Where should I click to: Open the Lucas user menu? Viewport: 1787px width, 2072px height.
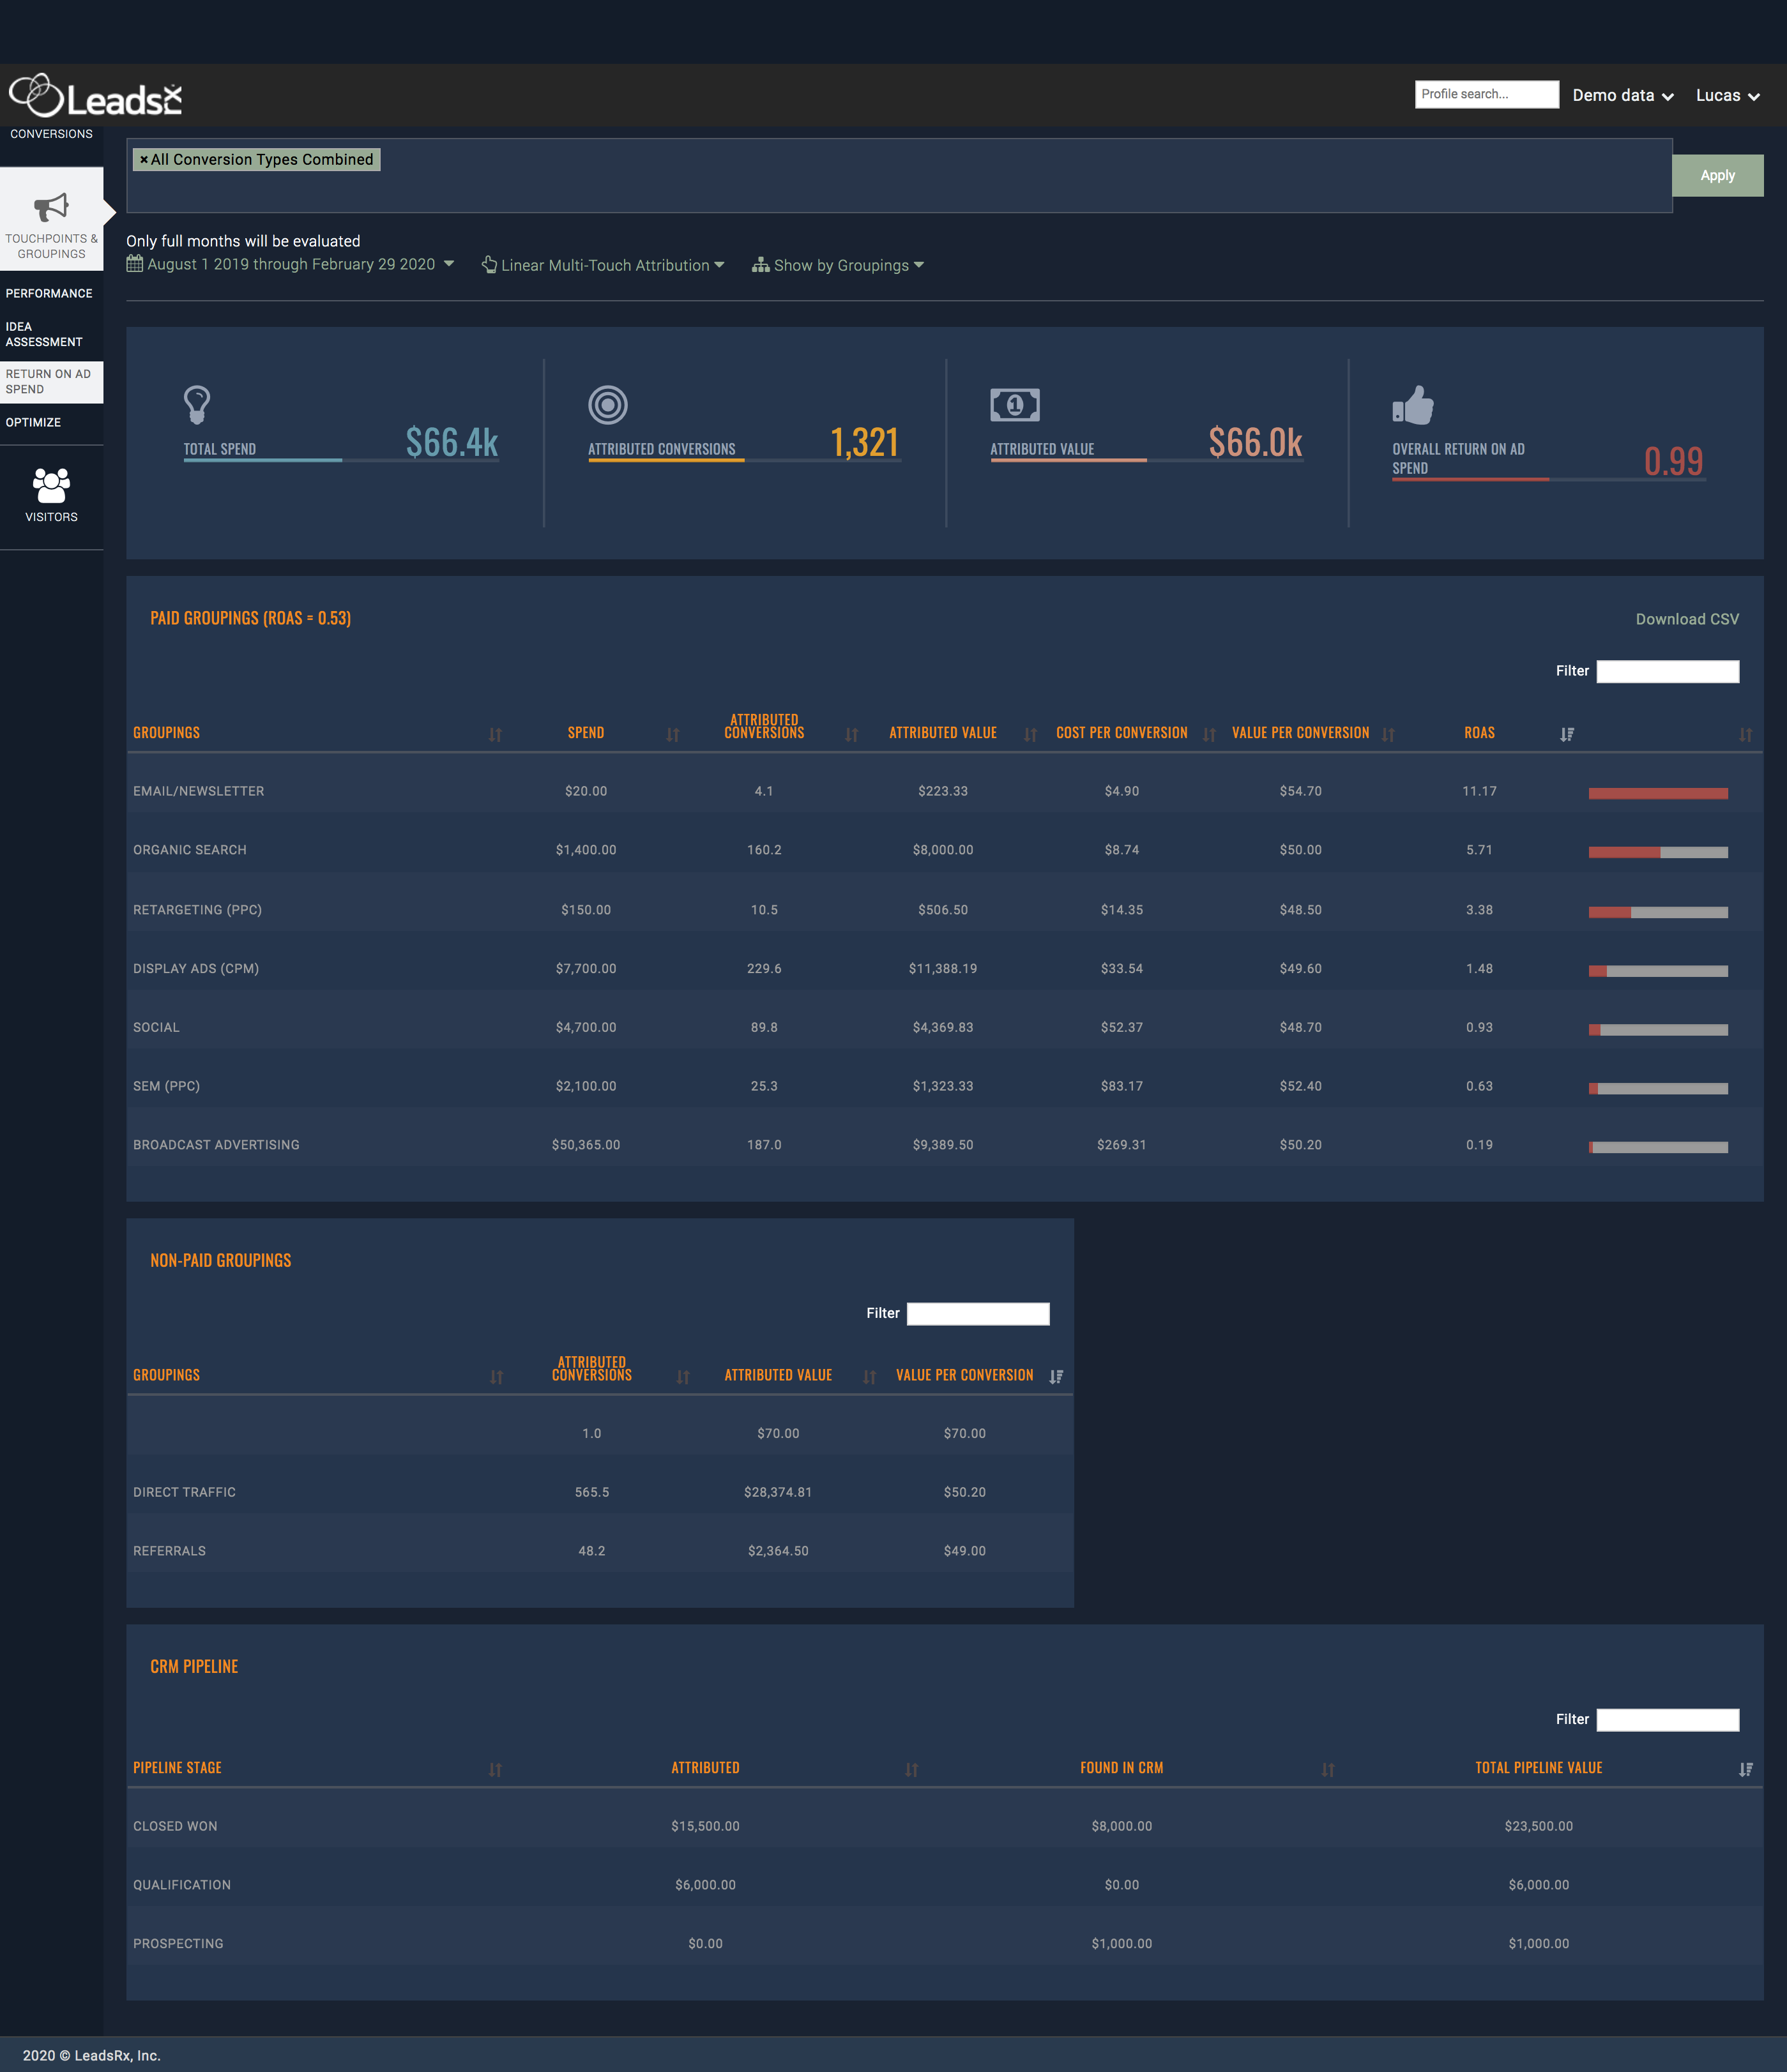point(1727,95)
